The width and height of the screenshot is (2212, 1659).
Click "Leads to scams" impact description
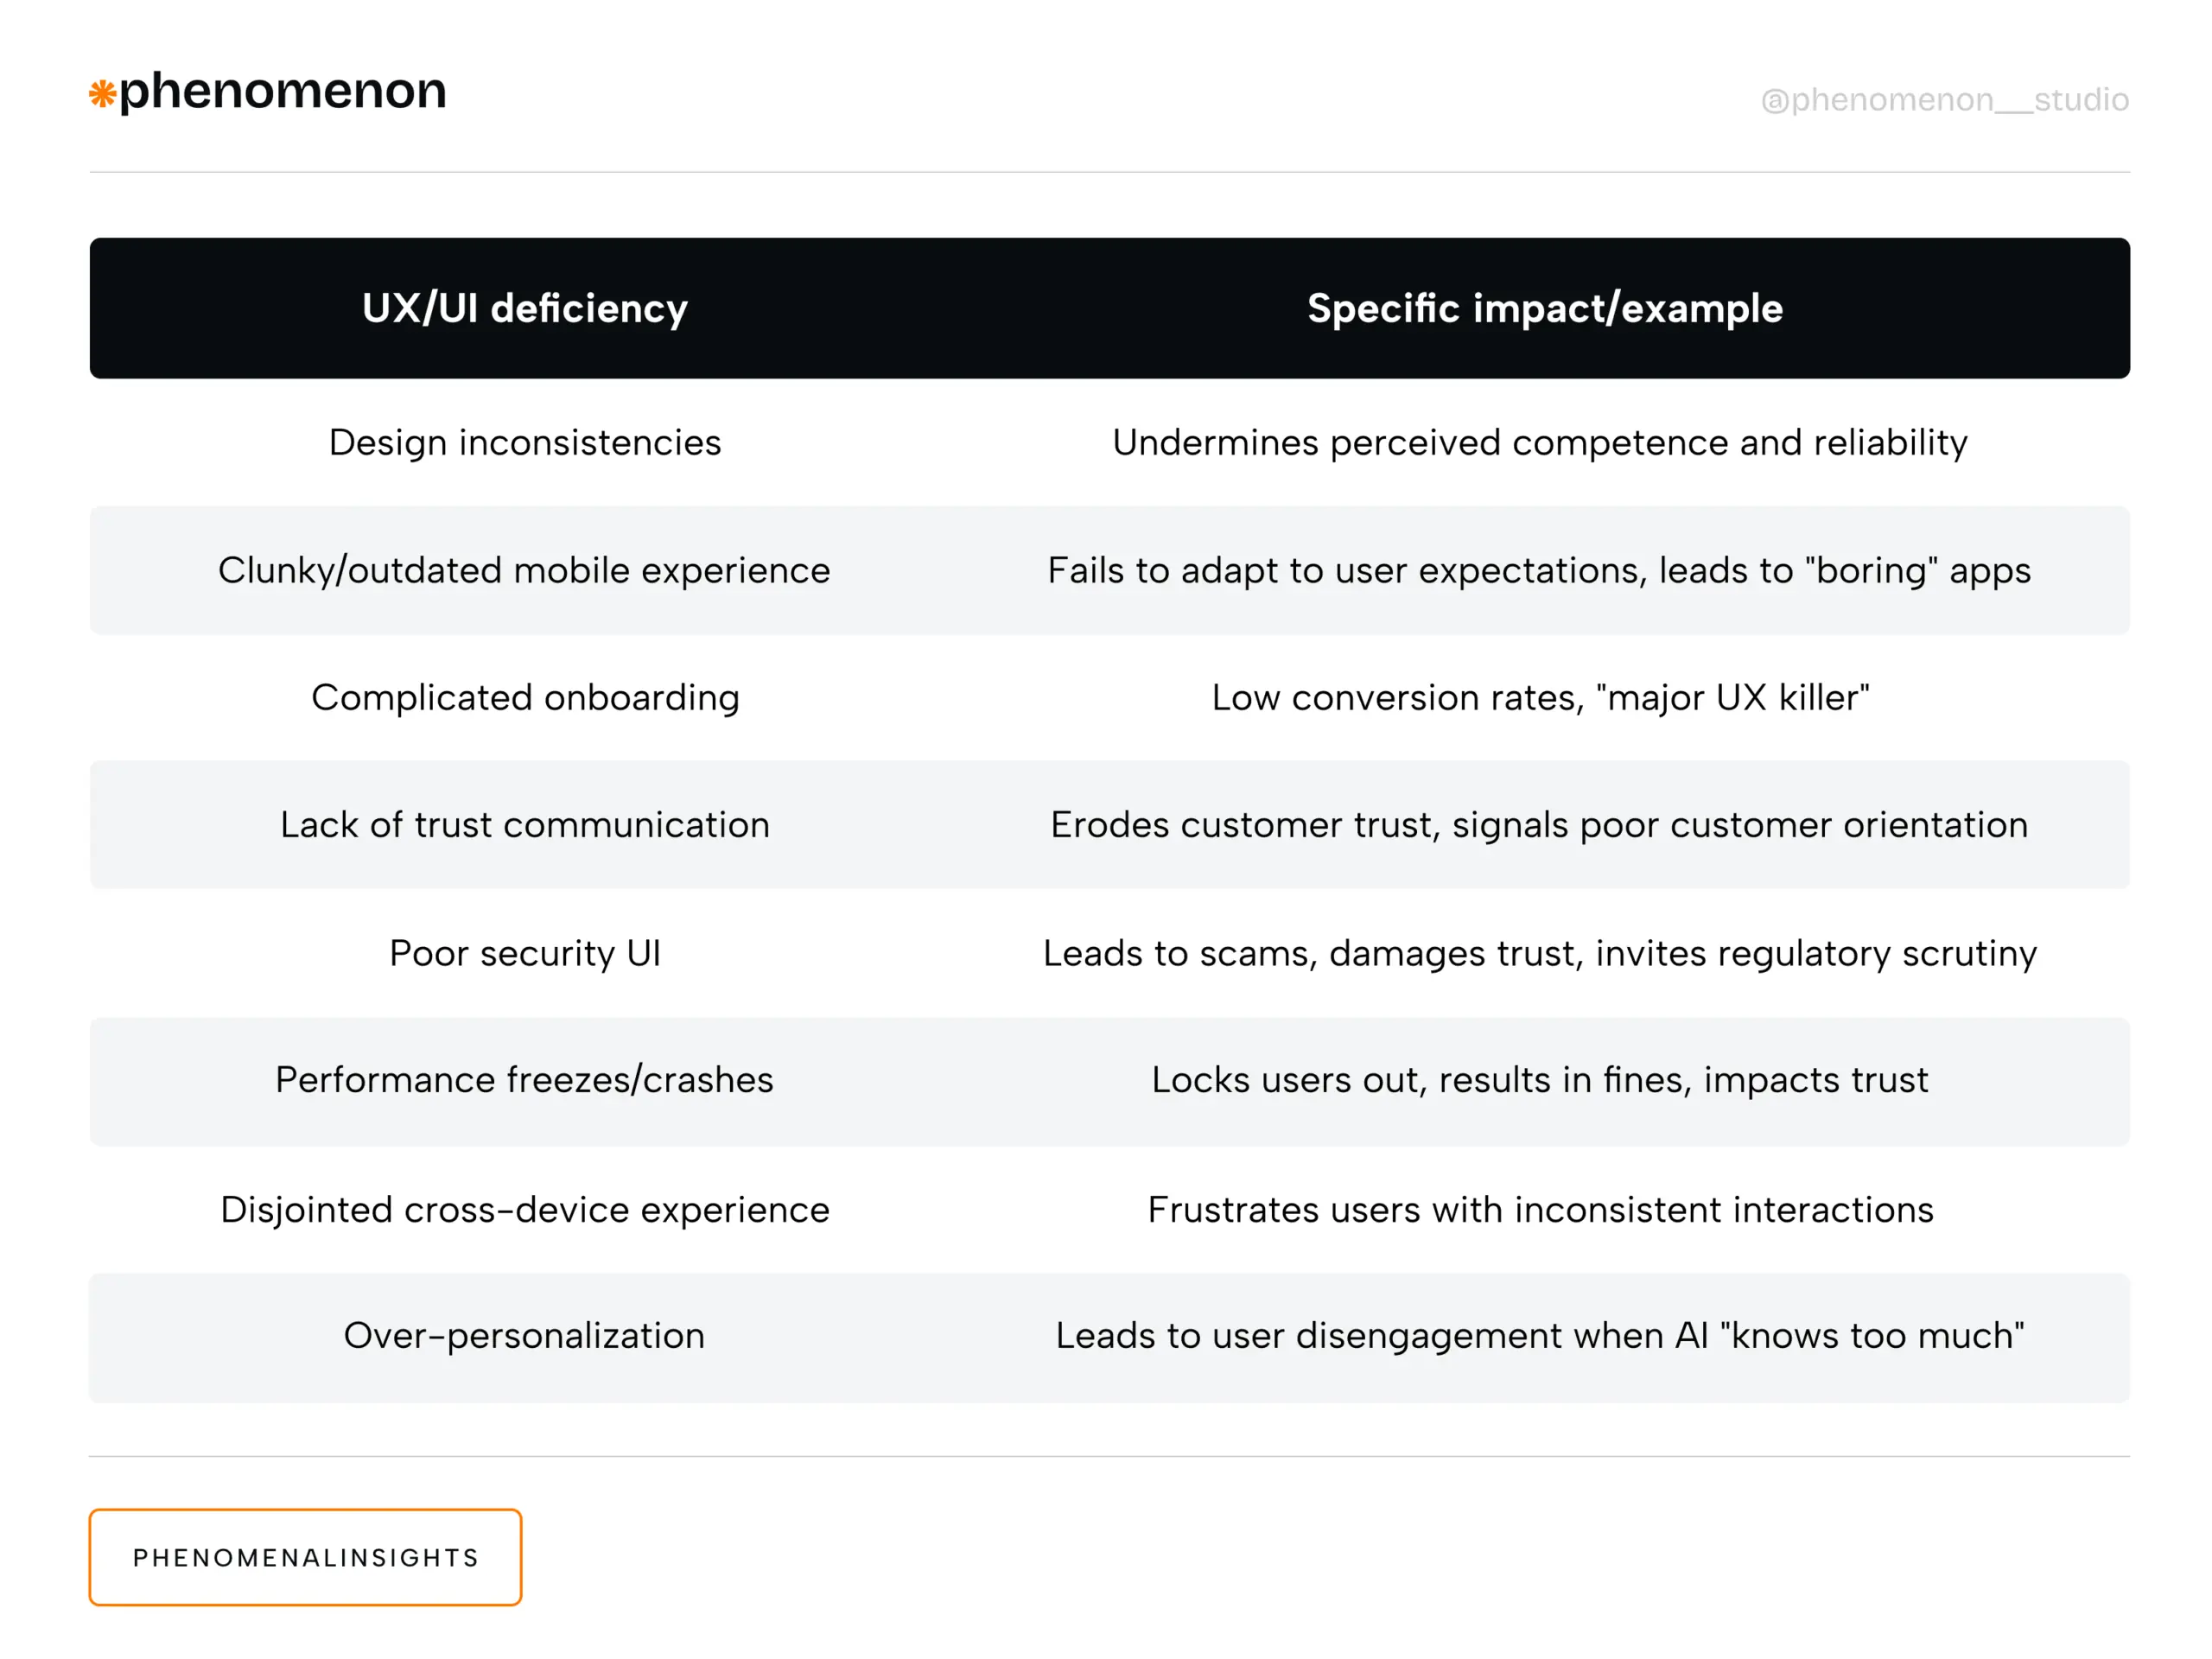pos(1540,953)
